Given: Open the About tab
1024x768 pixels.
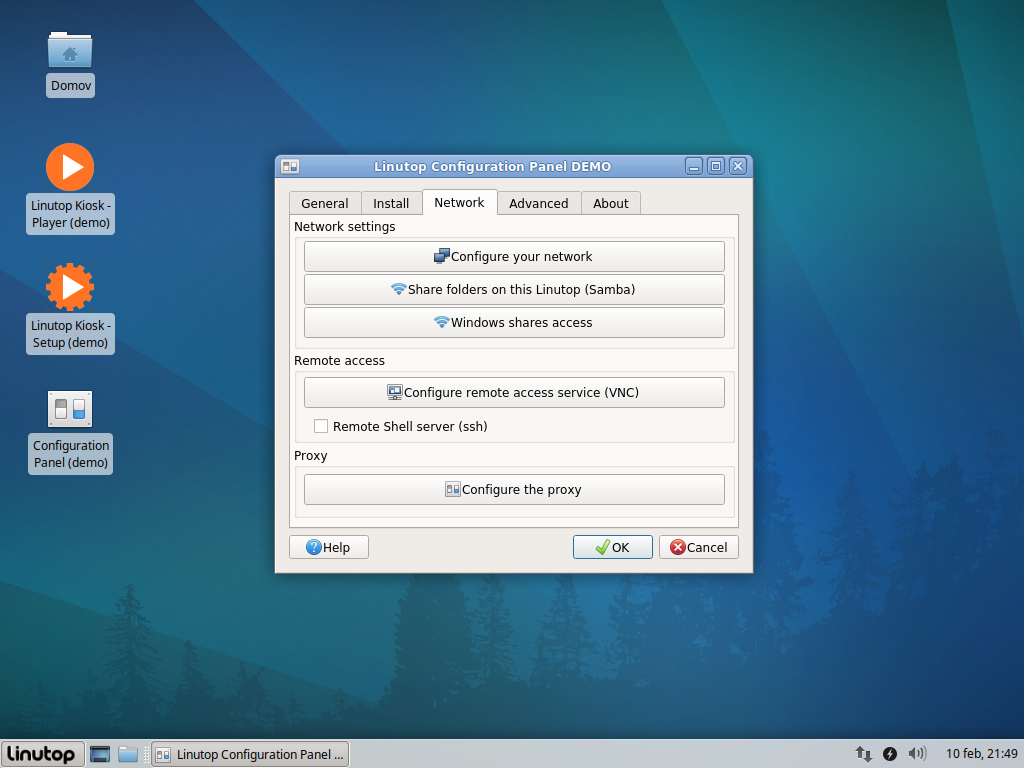Looking at the screenshot, I should tap(611, 203).
